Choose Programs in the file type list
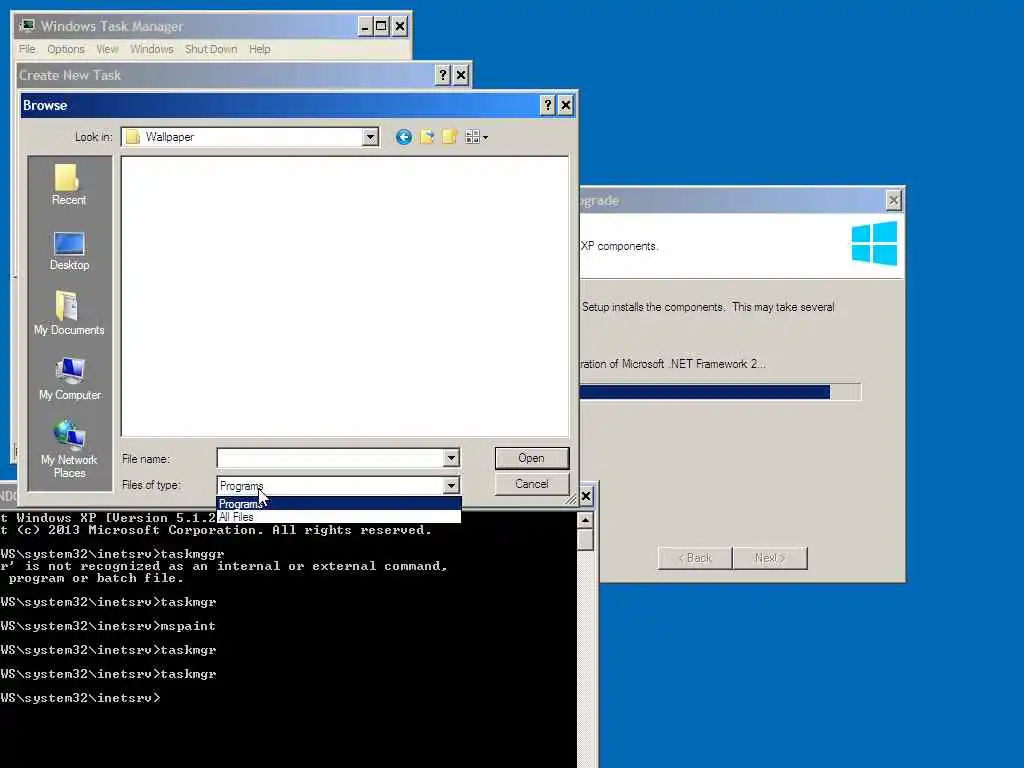 pyautogui.click(x=339, y=504)
